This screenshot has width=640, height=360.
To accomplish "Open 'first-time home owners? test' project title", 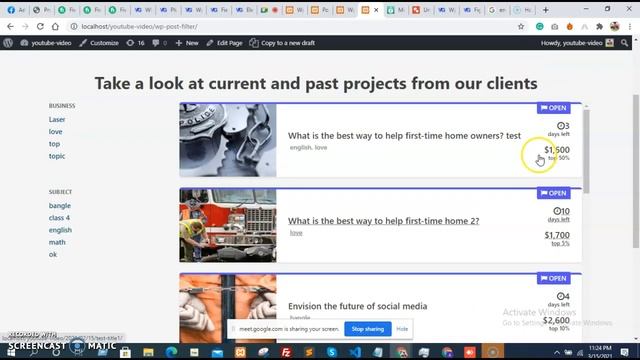I will [x=404, y=136].
